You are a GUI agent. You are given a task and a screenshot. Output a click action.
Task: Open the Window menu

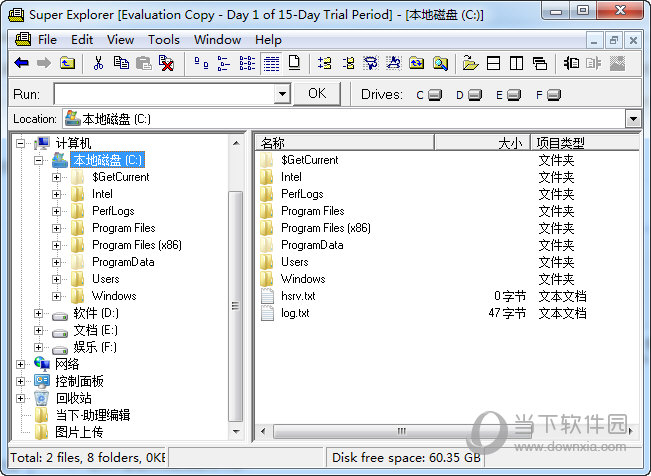[218, 40]
